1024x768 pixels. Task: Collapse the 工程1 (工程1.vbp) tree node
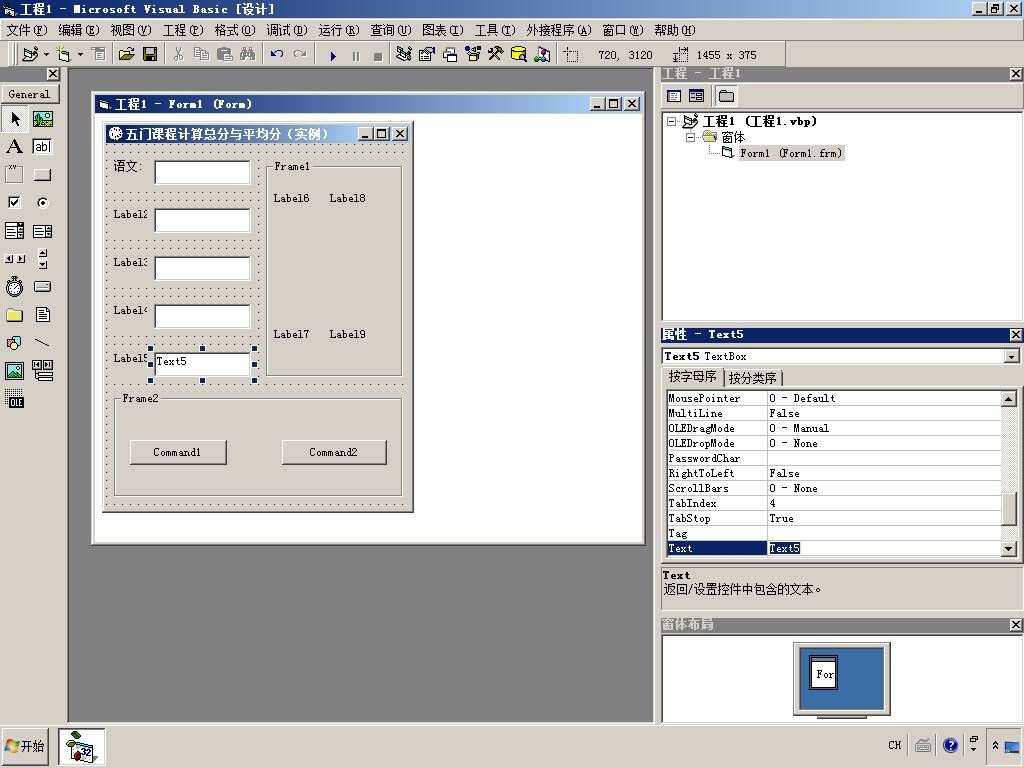pyautogui.click(x=671, y=121)
